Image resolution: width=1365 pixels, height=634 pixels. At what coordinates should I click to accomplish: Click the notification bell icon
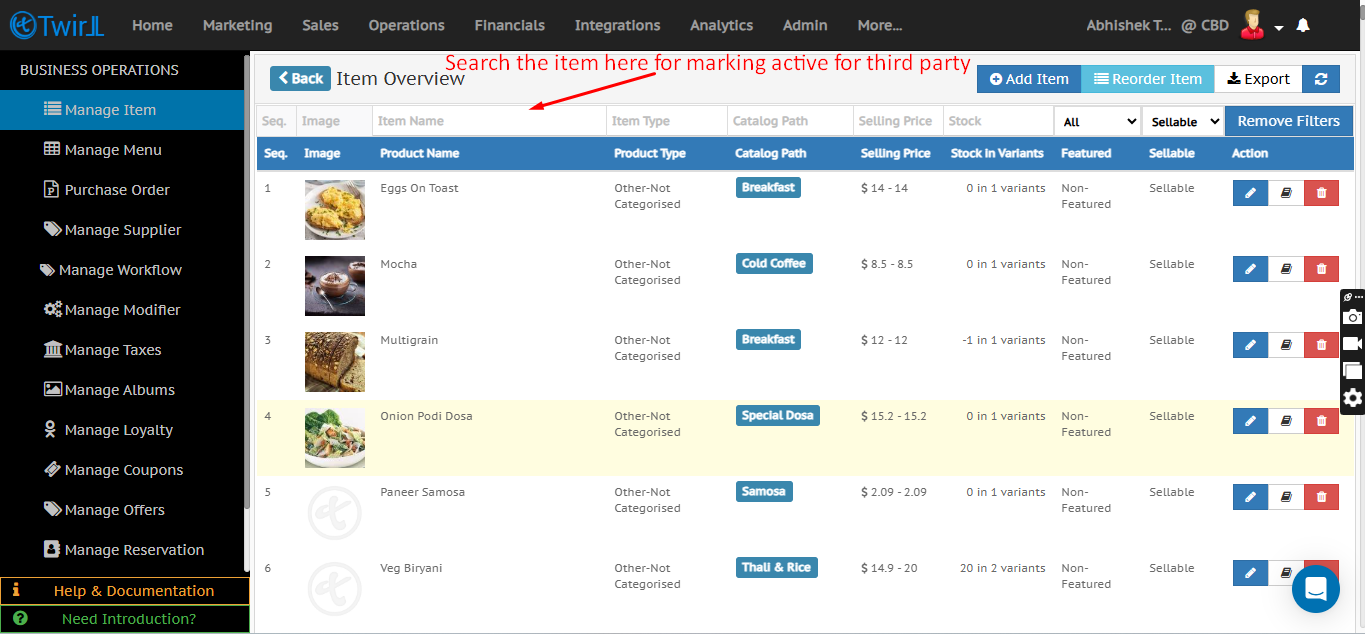(1302, 26)
